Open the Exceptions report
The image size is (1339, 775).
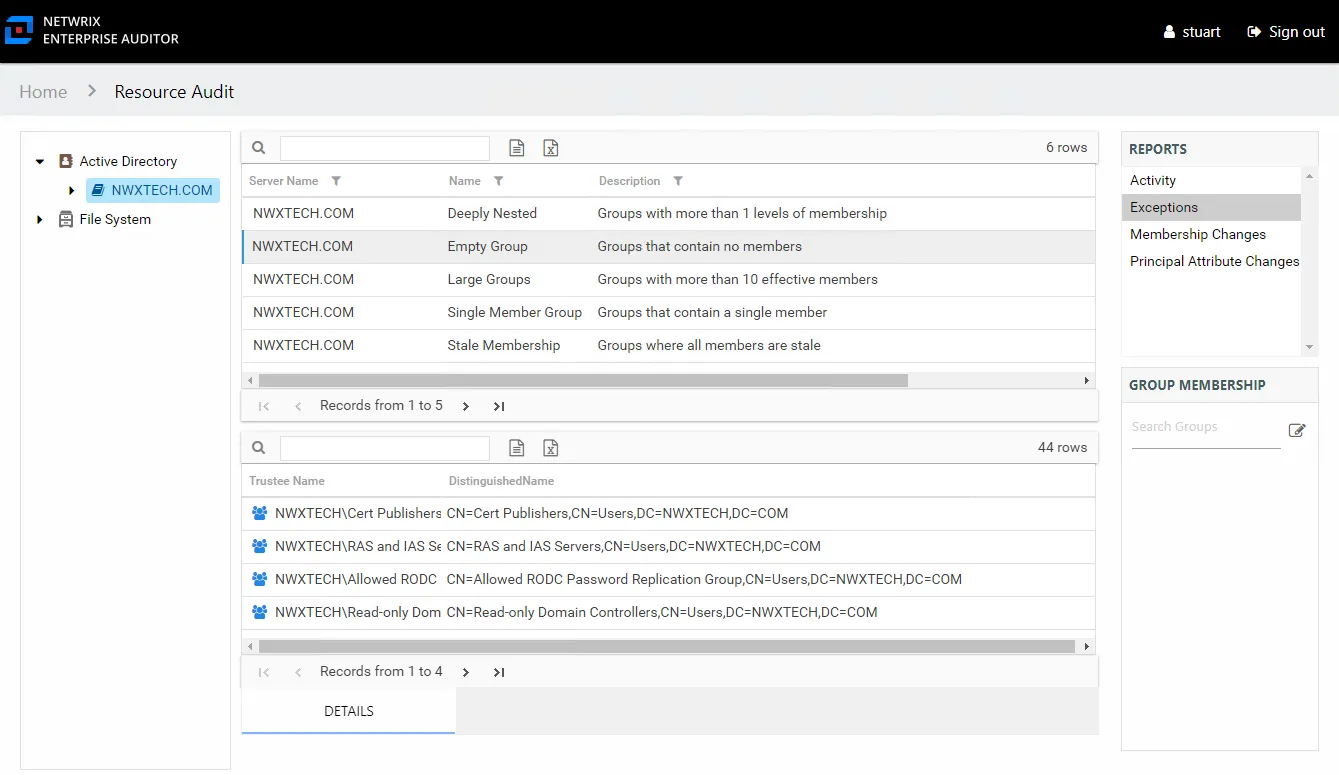[1211, 207]
